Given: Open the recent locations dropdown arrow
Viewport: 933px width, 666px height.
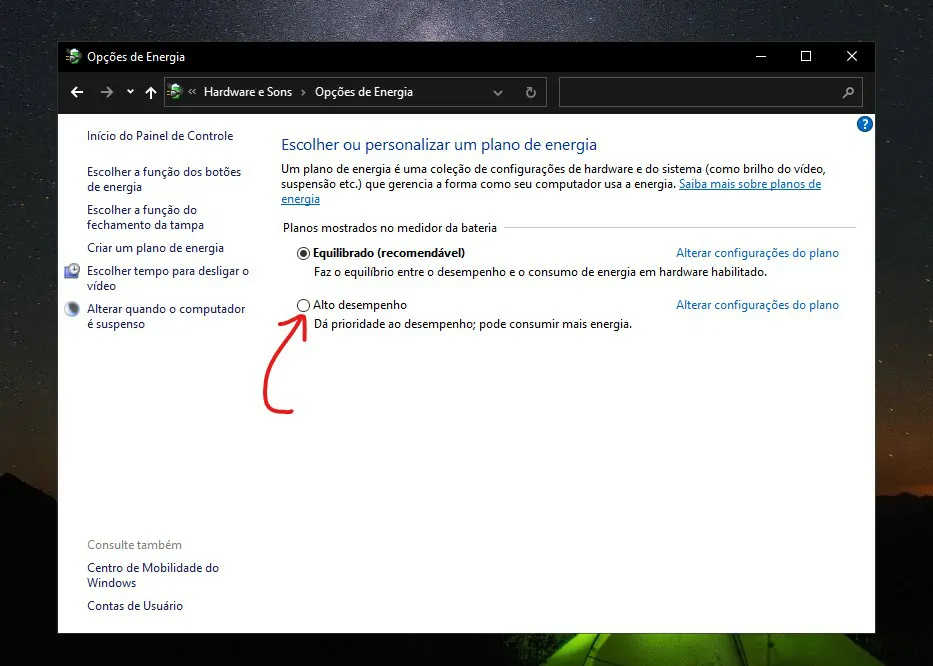Looking at the screenshot, I should 130,92.
